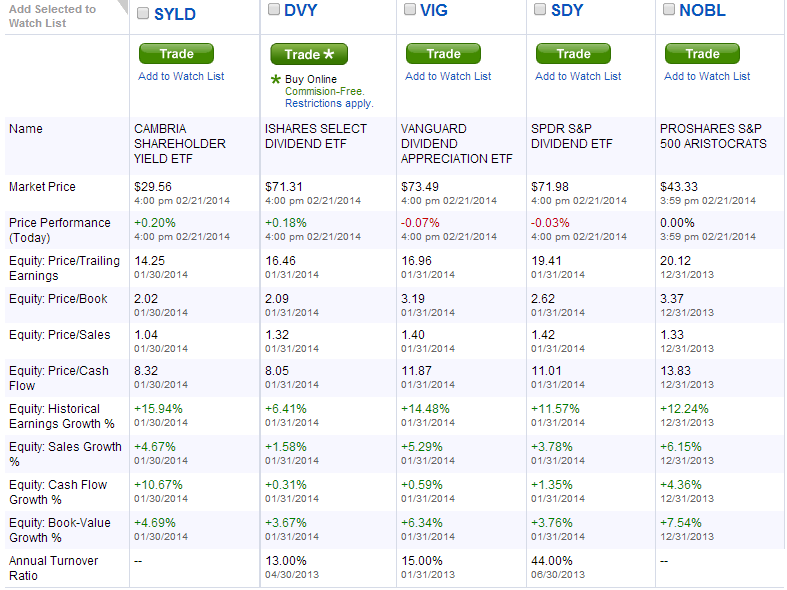The height and width of the screenshot is (590, 787).
Task: Click SYLD trailing earnings value 14.25
Action: pyautogui.click(x=150, y=261)
